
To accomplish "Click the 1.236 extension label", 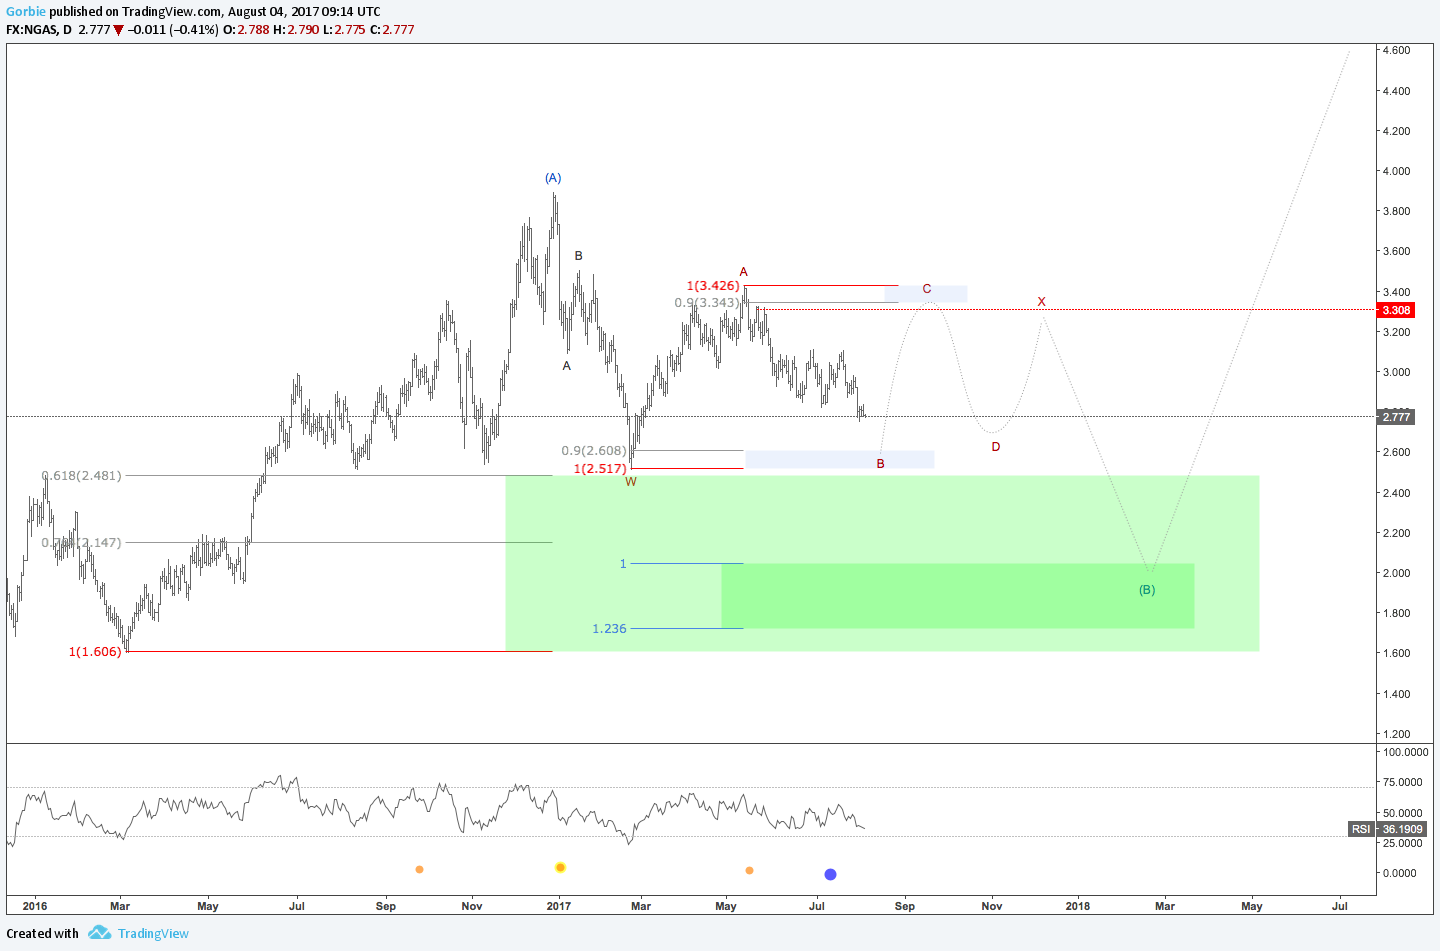I will (609, 629).
